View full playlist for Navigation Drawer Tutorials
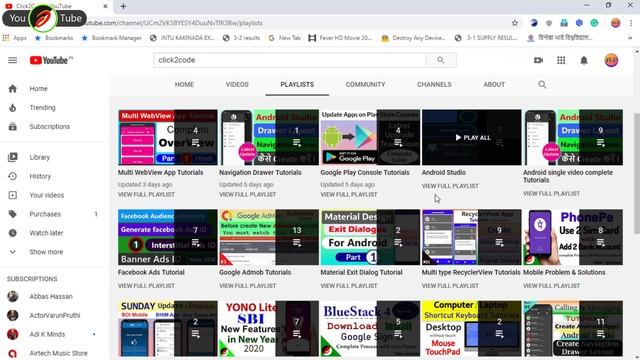 point(247,195)
